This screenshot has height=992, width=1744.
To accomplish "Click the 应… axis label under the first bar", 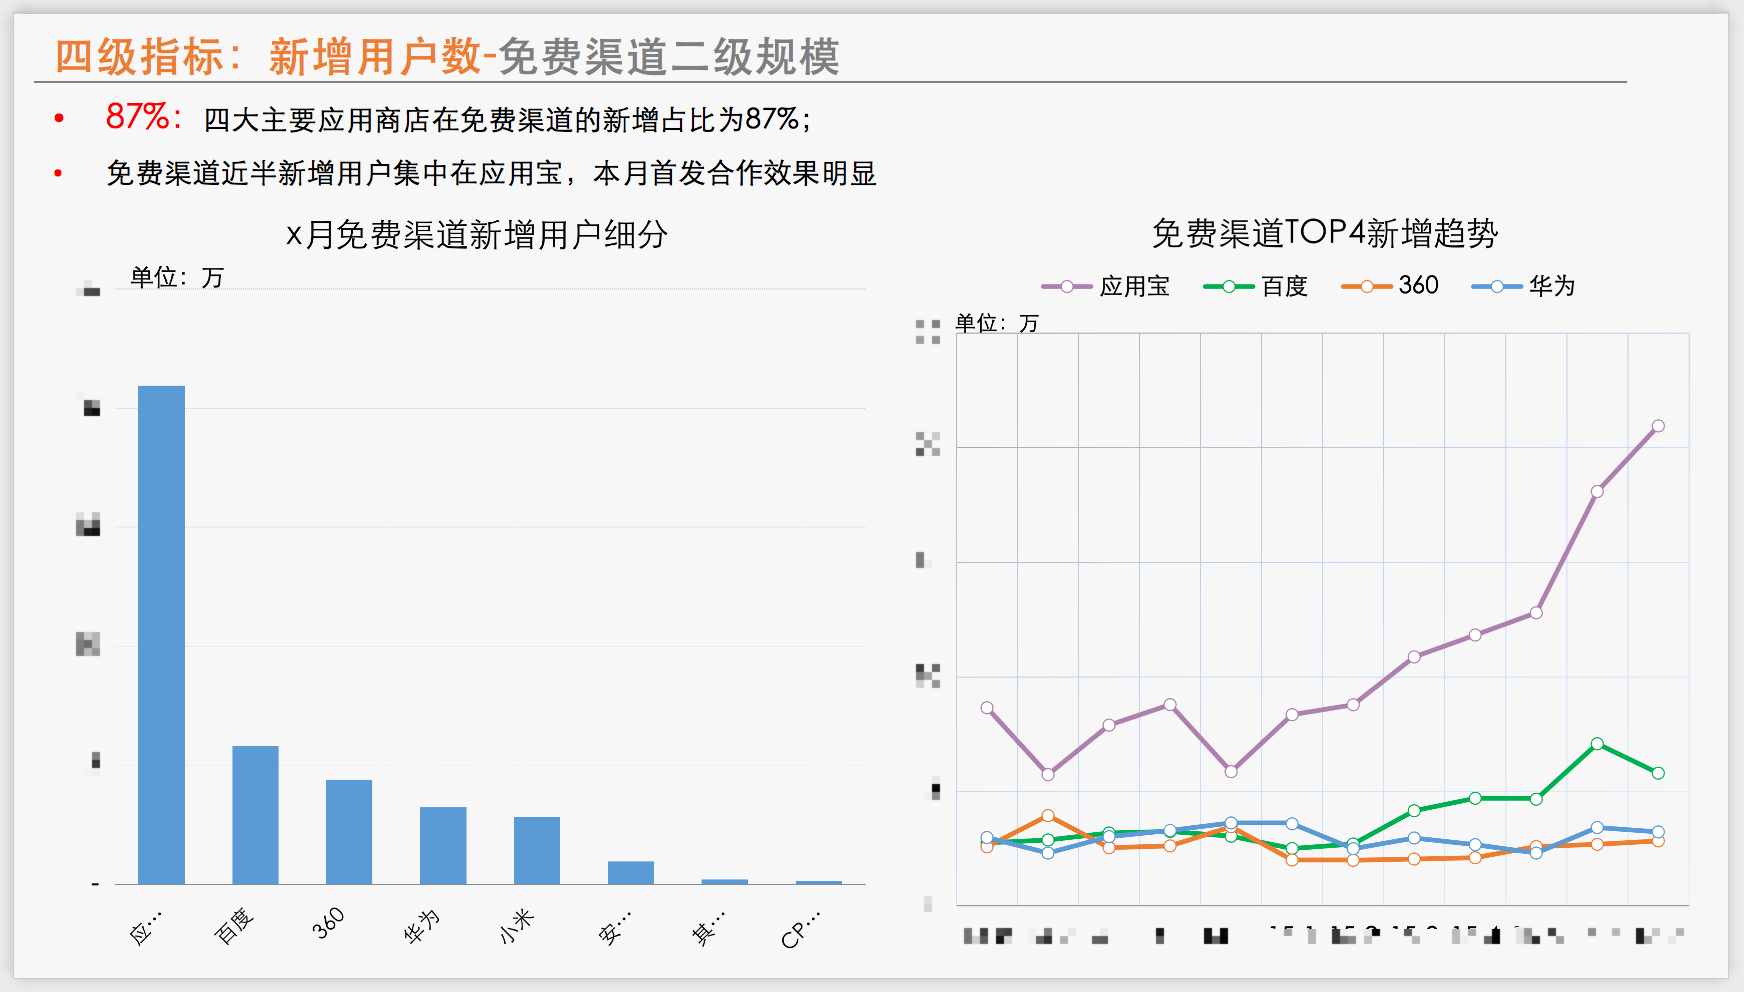I will tap(145, 928).
